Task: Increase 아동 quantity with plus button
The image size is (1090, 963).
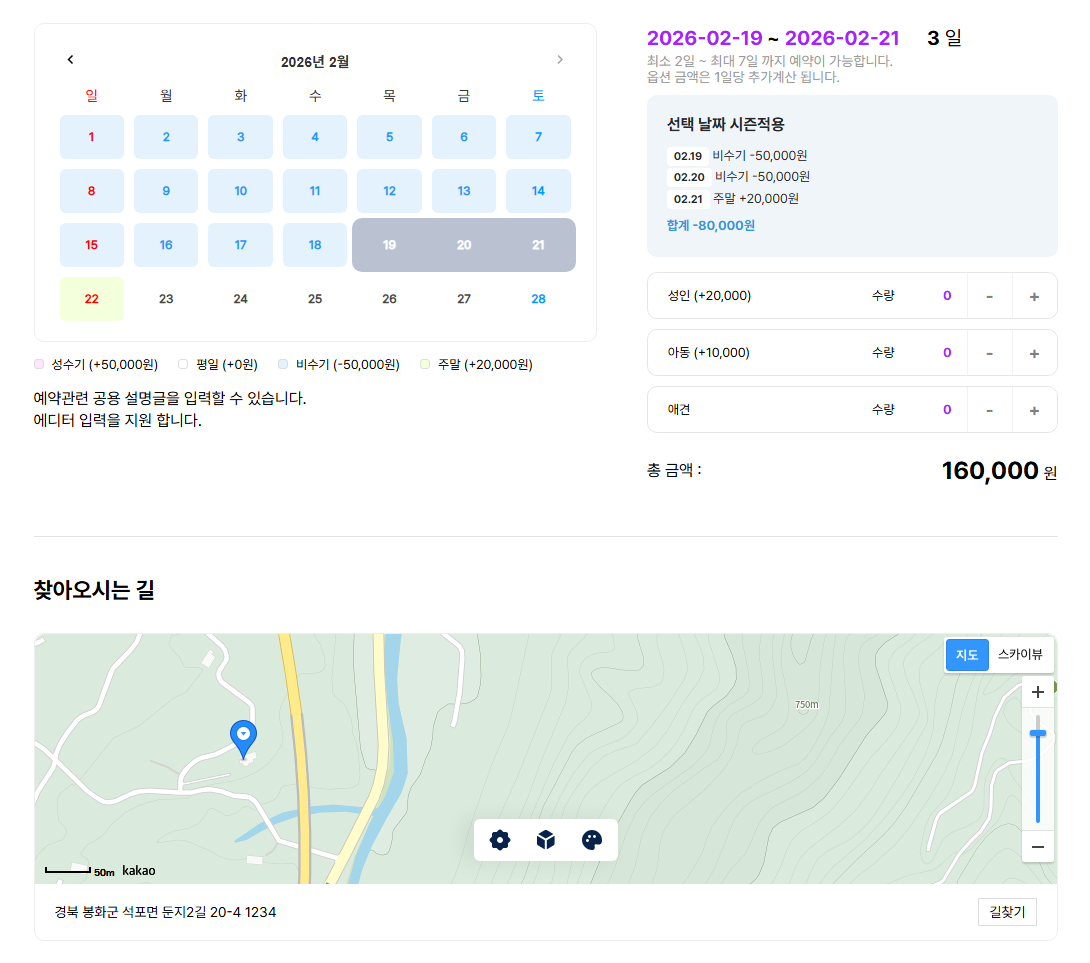Action: pyautogui.click(x=1034, y=353)
